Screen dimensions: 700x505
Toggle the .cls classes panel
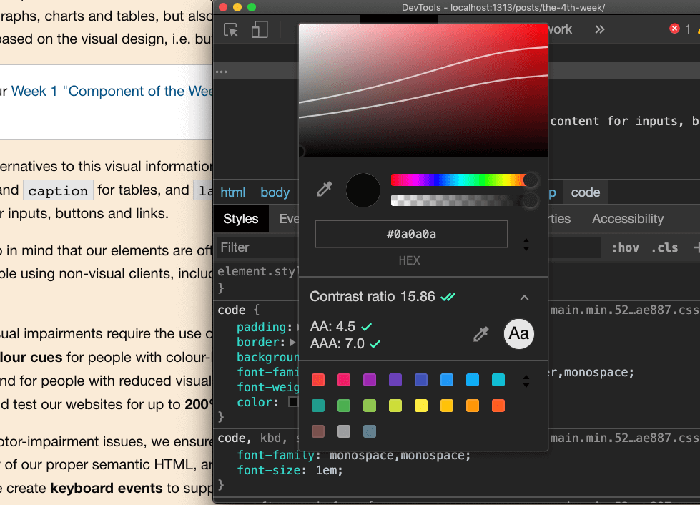[x=664, y=247]
